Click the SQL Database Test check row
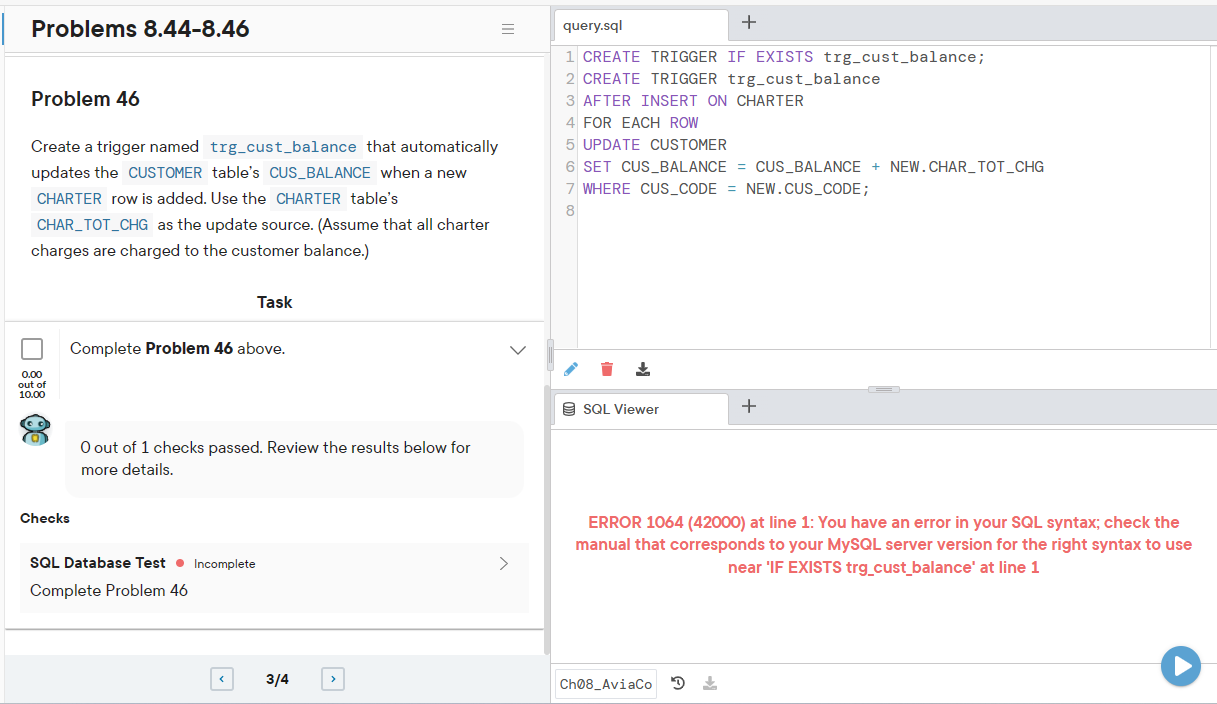1217x704 pixels. [274, 578]
